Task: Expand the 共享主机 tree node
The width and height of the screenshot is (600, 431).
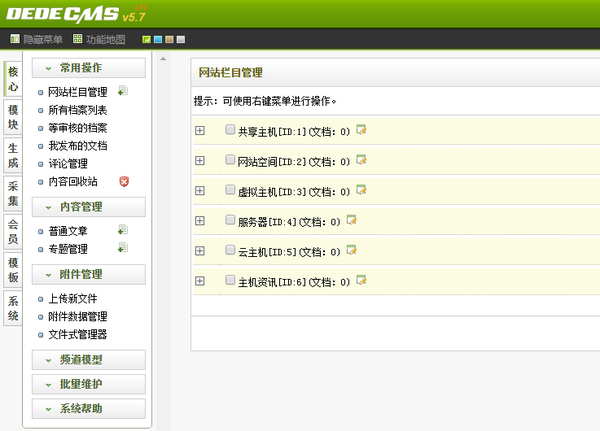Action: [x=200, y=131]
